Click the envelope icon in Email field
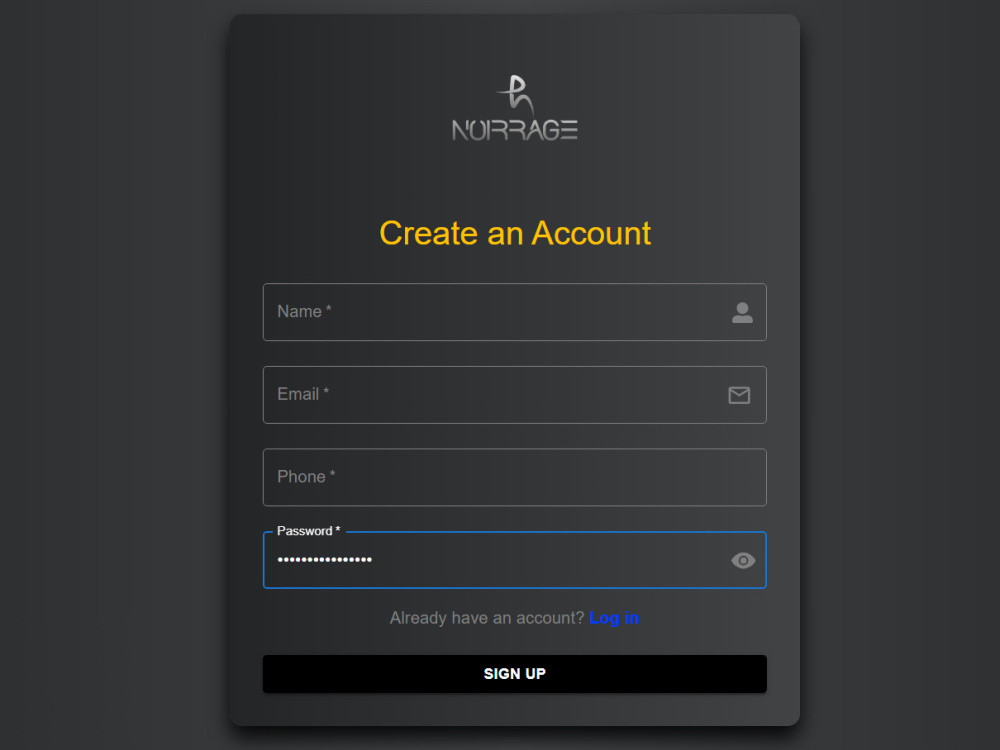The height and width of the screenshot is (750, 1000). pyautogui.click(x=739, y=395)
